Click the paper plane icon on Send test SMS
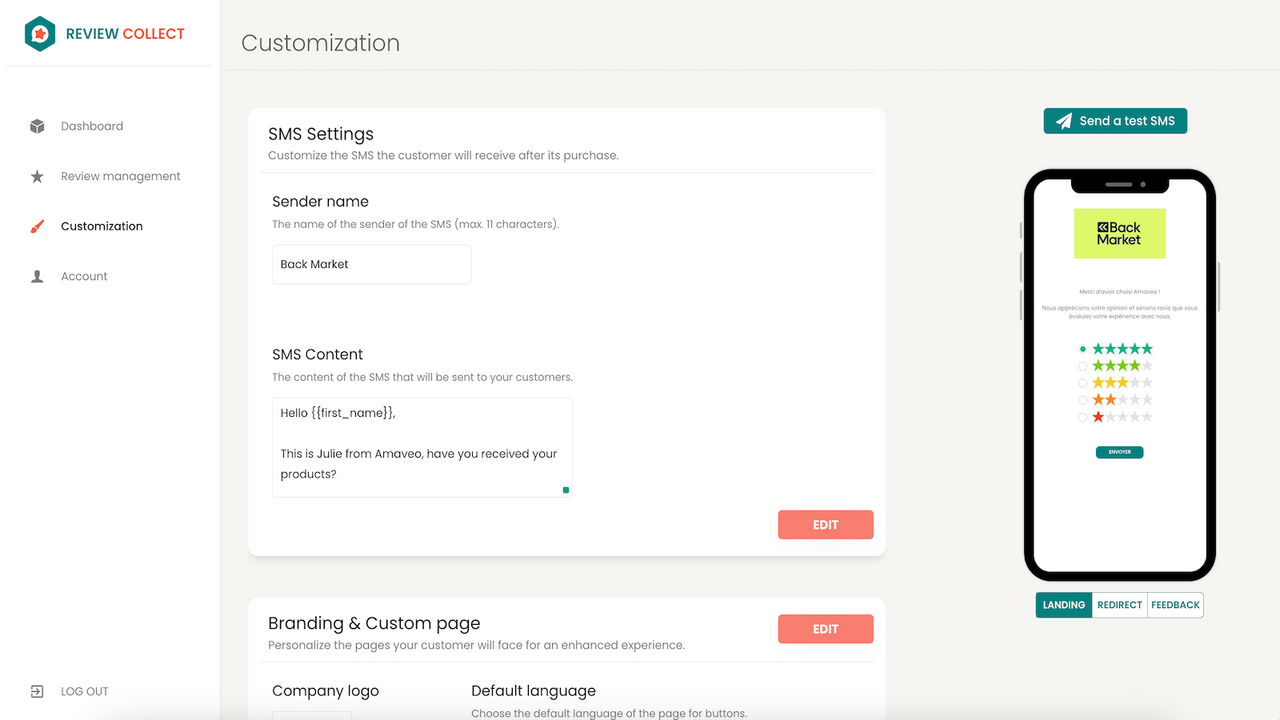 [1064, 121]
